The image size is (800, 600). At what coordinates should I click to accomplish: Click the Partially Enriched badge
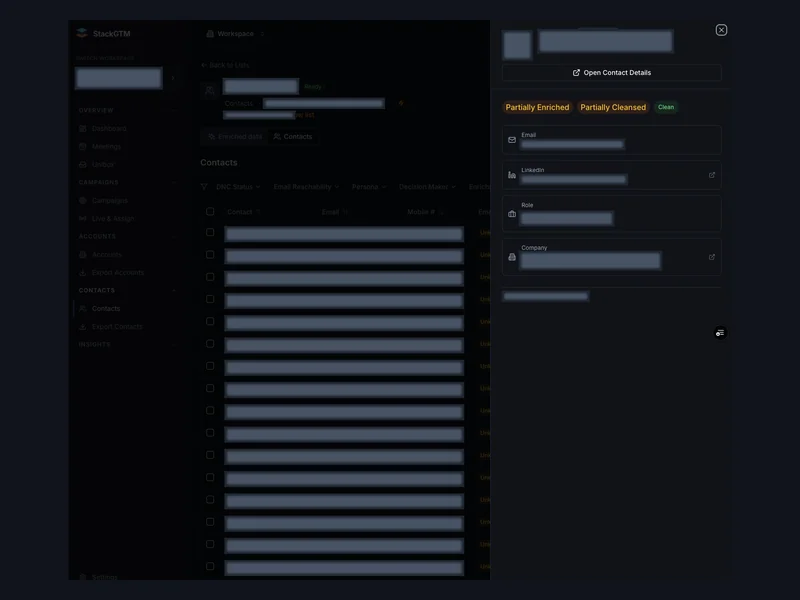[537, 107]
